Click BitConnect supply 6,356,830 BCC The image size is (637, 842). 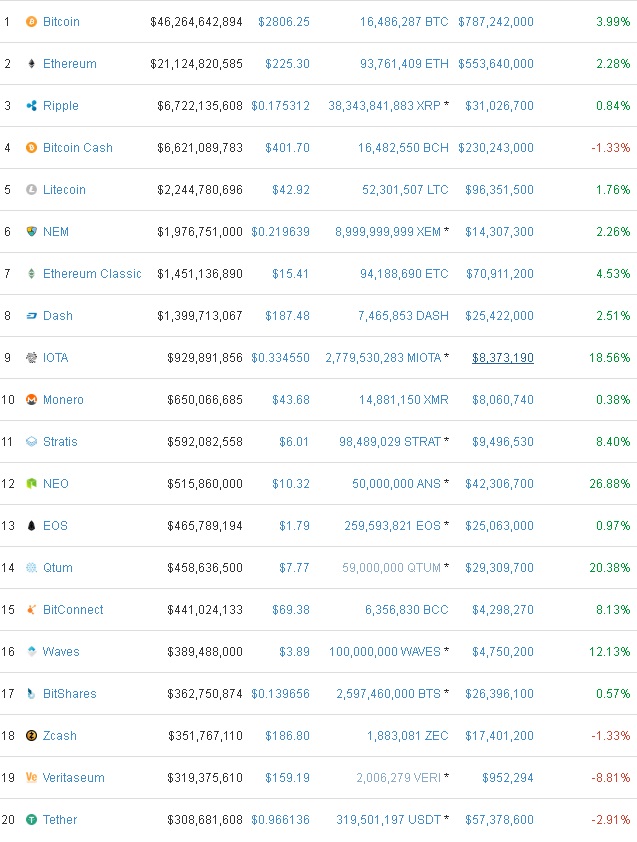[407, 609]
